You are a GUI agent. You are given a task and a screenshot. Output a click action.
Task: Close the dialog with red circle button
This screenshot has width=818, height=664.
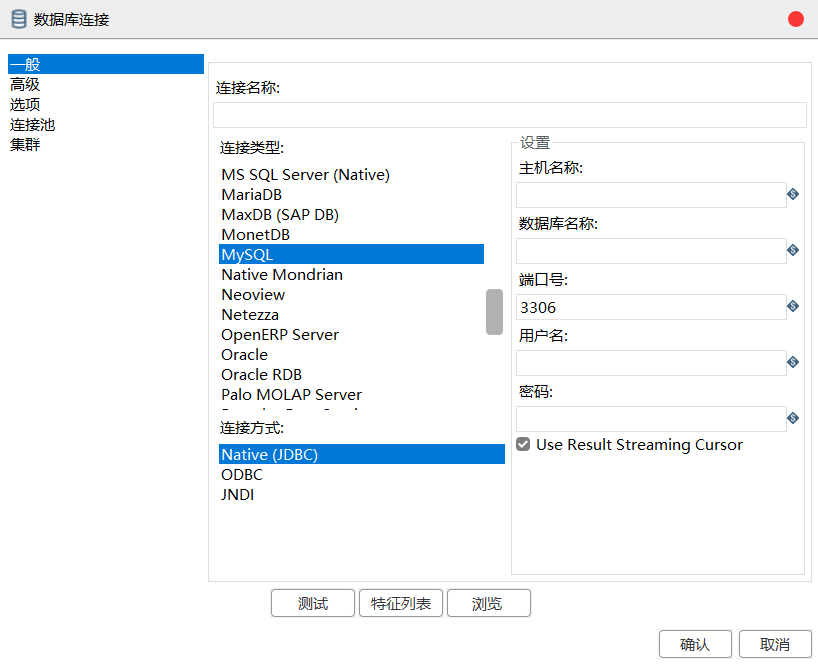pyautogui.click(x=796, y=19)
